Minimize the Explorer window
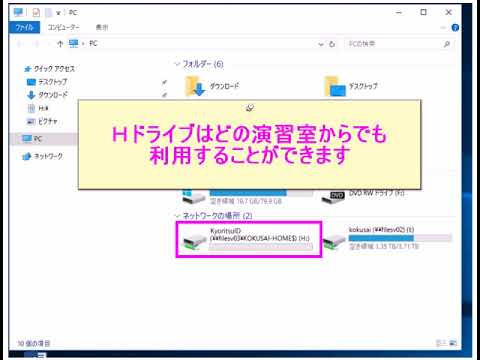This screenshot has height=360, width=480. pos(399,13)
